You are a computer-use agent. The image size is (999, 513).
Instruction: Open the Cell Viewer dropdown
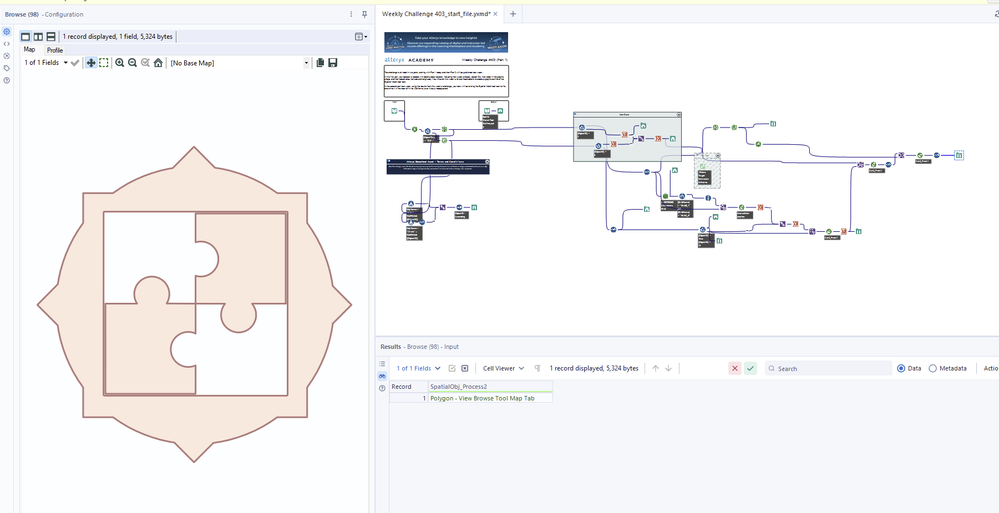coord(503,368)
